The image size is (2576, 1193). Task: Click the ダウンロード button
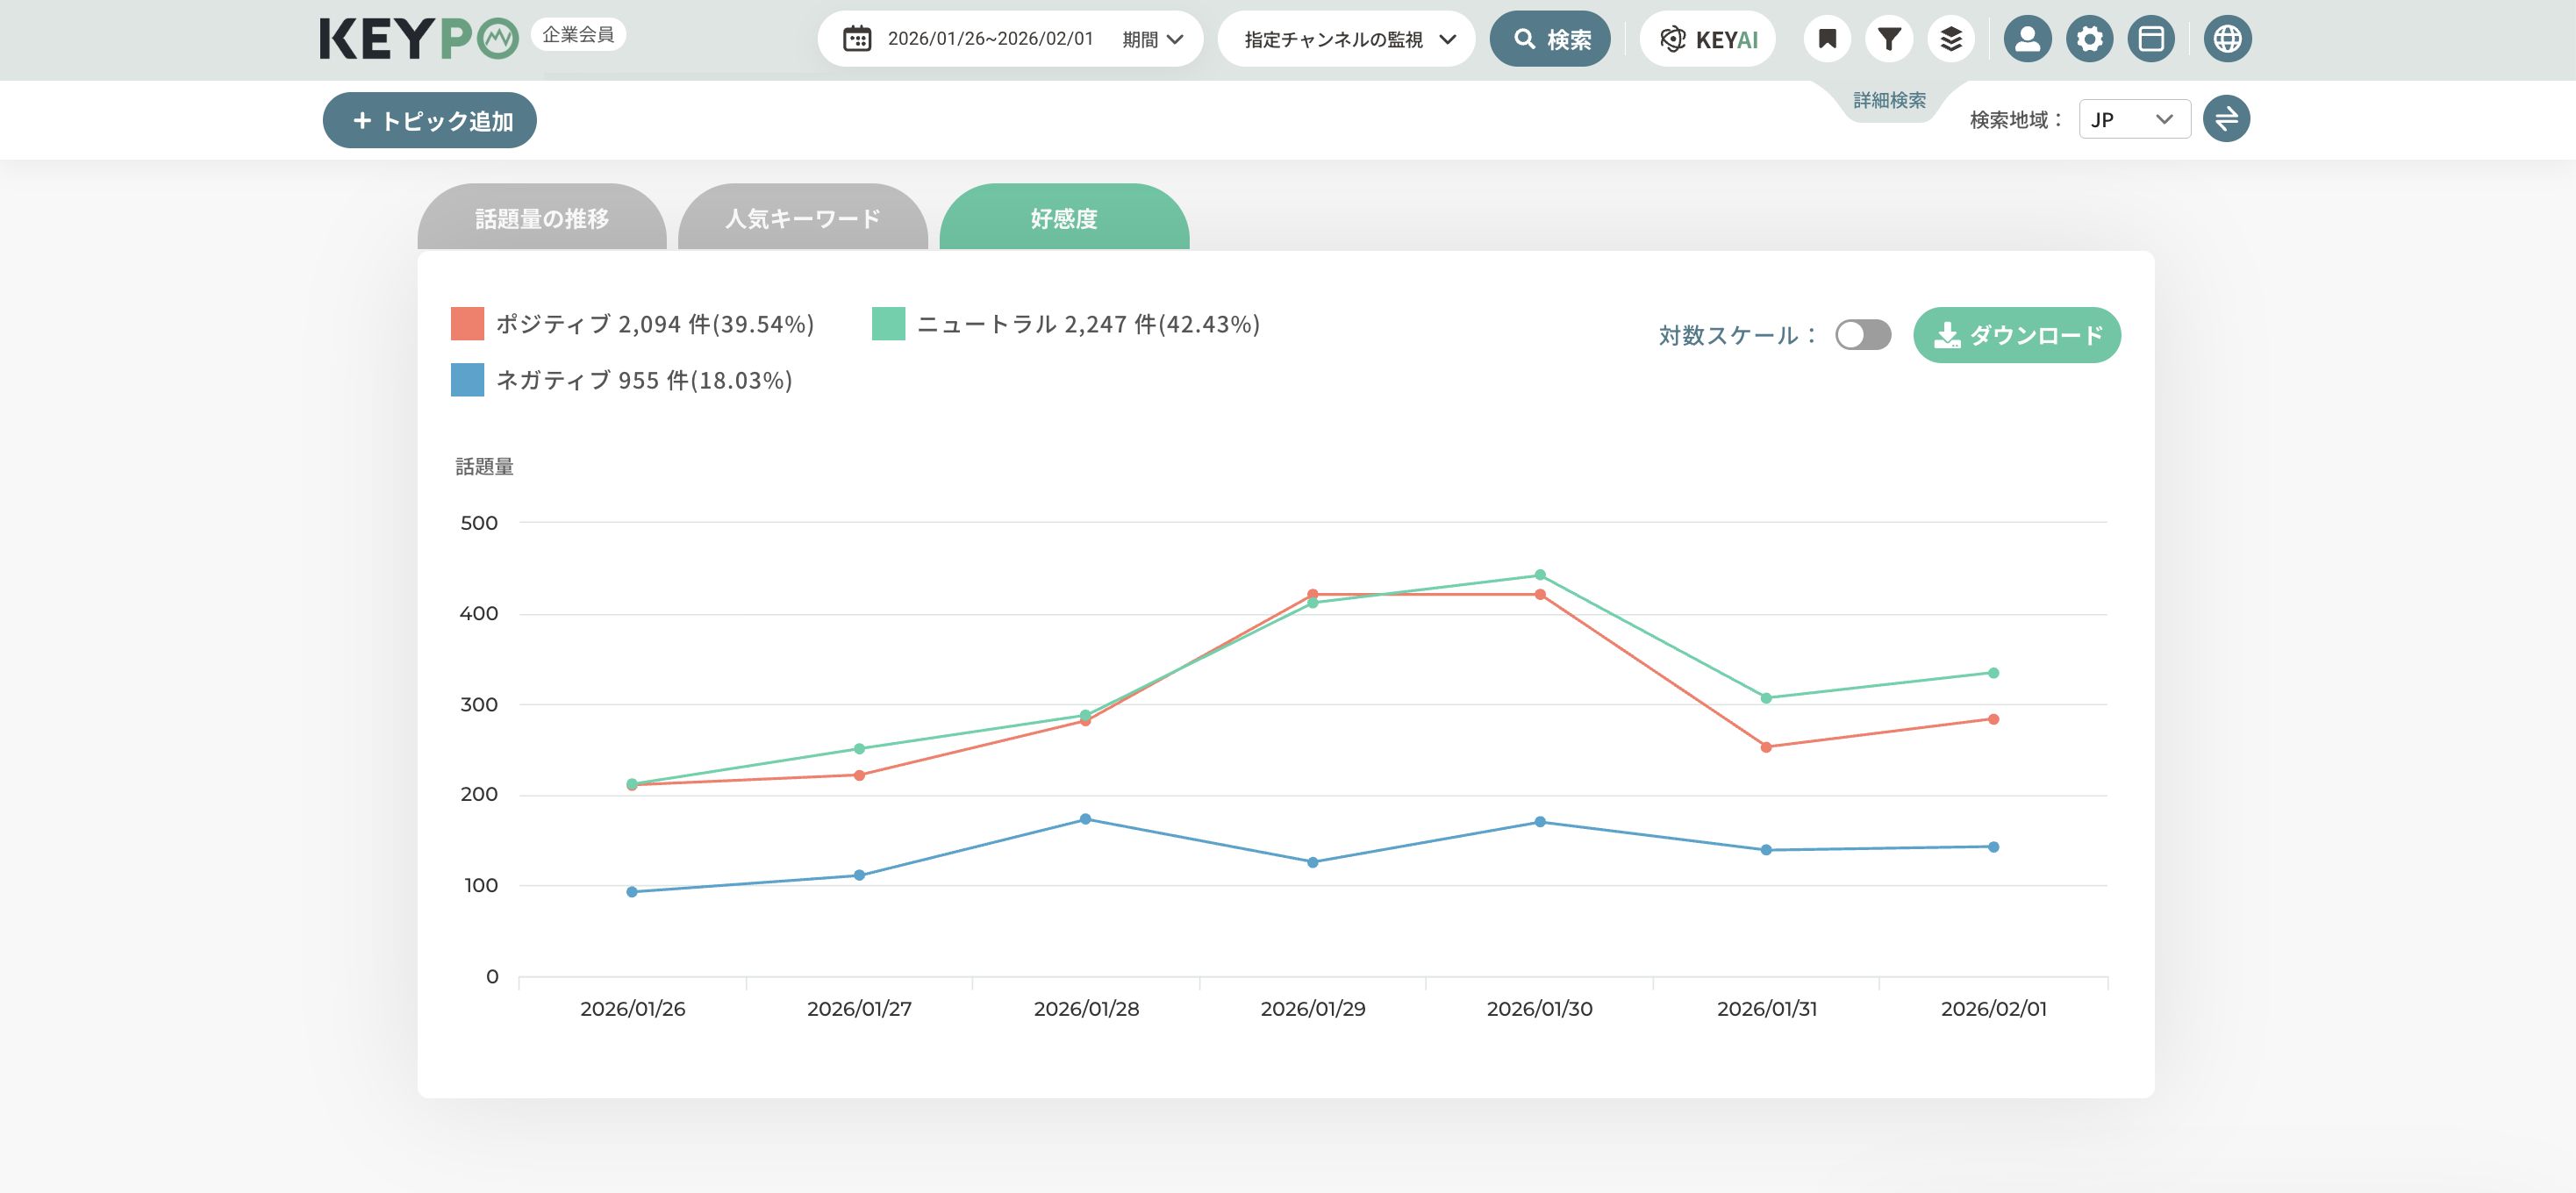tap(2016, 335)
